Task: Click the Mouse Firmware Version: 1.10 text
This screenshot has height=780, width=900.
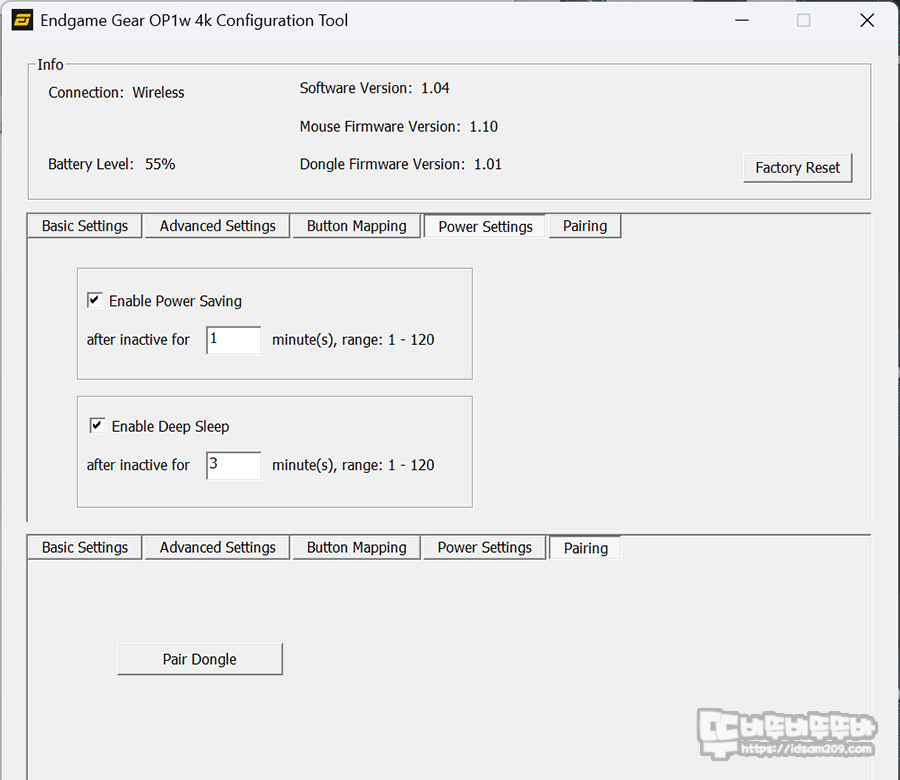Action: (x=398, y=126)
